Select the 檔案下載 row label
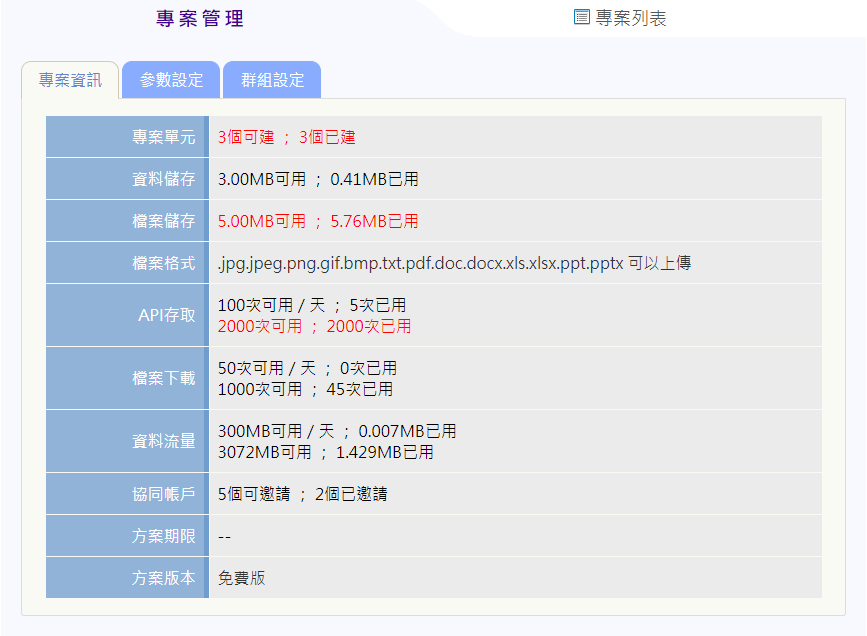The width and height of the screenshot is (867, 636). [163, 378]
